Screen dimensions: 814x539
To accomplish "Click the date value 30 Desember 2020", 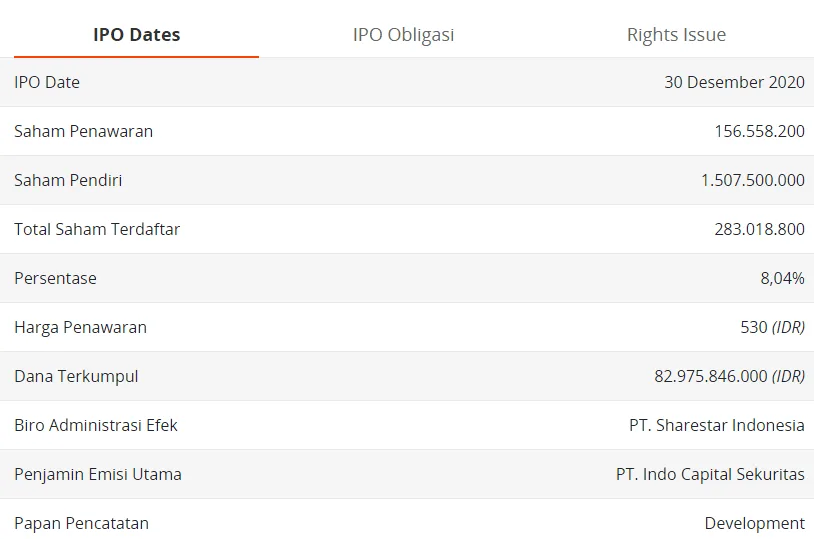I will [x=734, y=82].
